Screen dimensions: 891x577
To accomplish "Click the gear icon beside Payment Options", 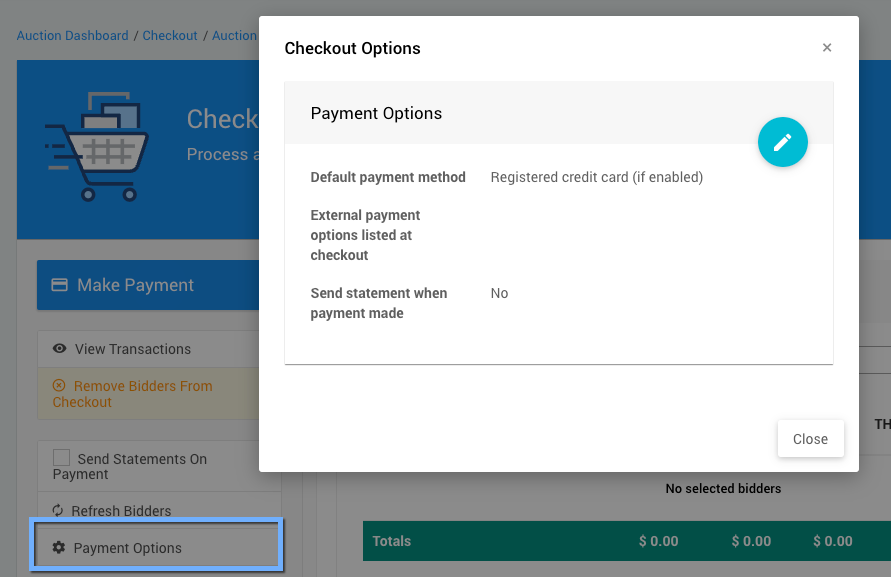I will [x=58, y=548].
